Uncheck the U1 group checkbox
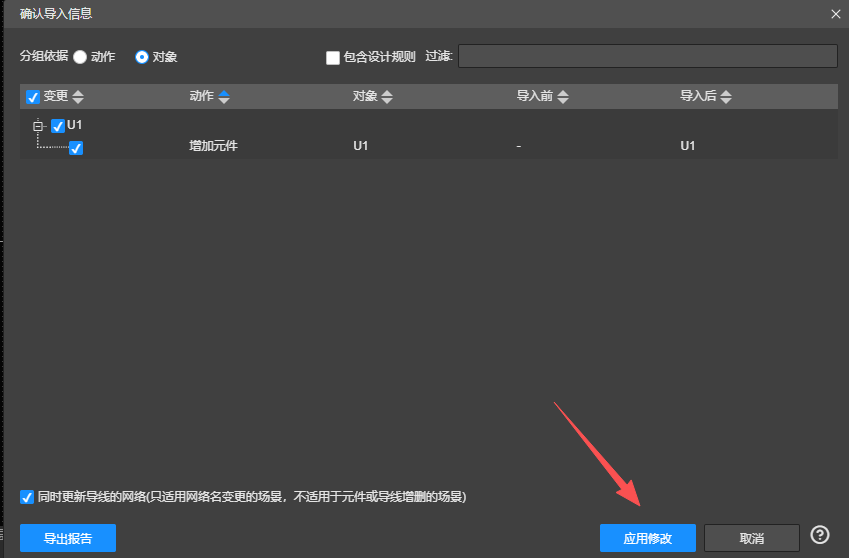849x558 pixels. click(x=58, y=126)
